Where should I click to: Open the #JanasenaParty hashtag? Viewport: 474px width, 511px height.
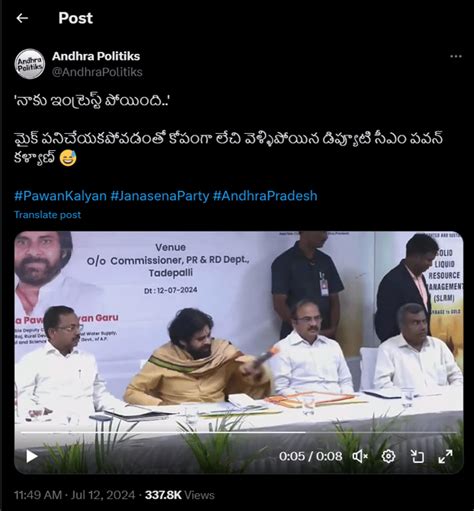coord(160,196)
